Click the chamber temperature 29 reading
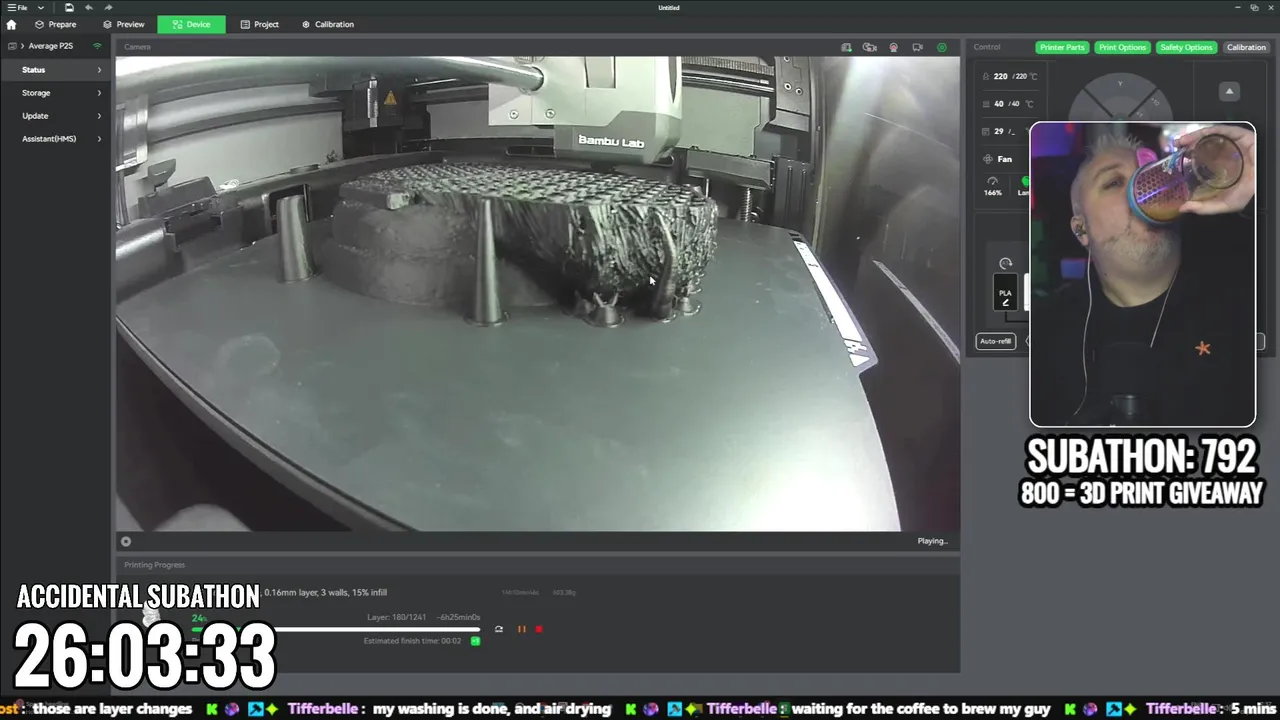The height and width of the screenshot is (720, 1280). point(1003,131)
